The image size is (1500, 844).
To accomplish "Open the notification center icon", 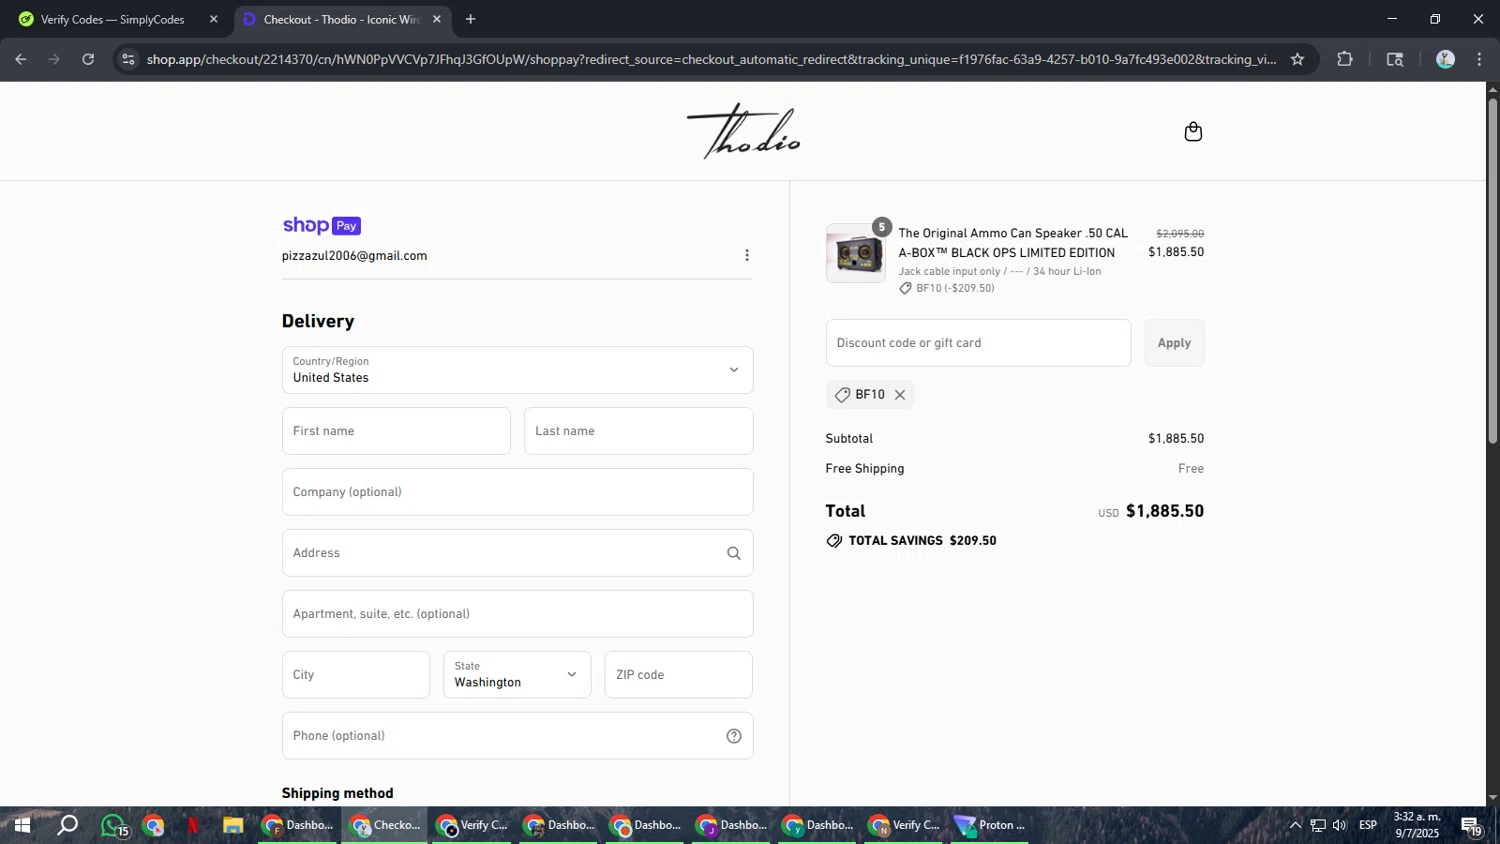I will click(1471, 826).
